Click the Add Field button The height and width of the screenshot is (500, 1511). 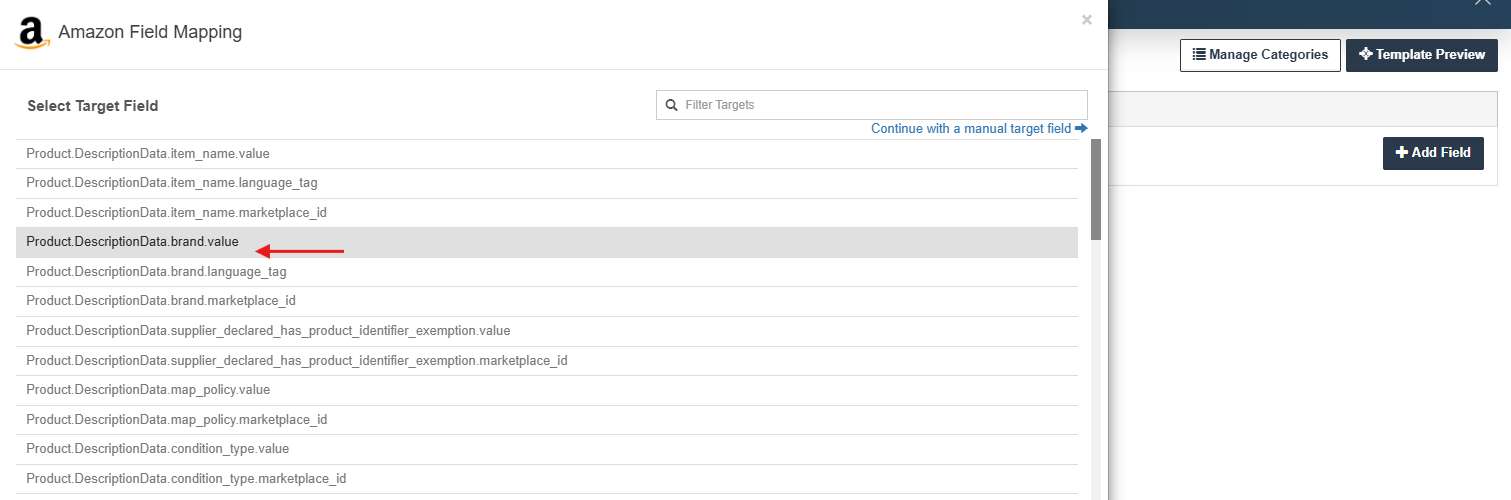pos(1433,153)
